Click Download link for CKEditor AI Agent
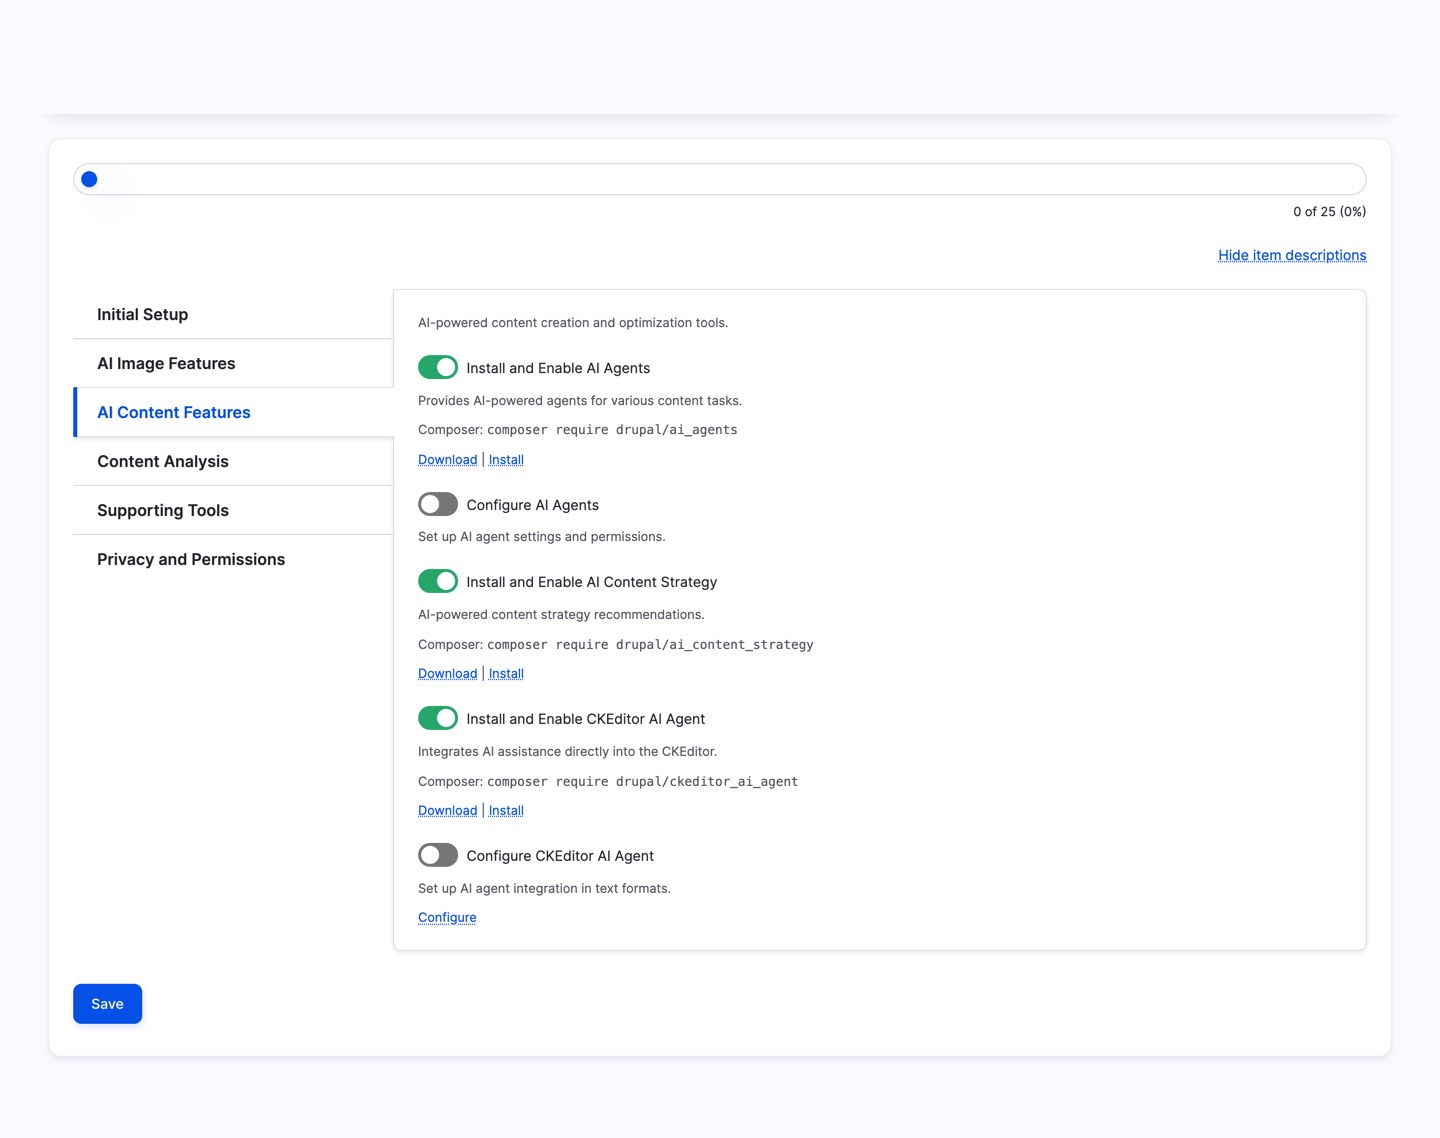 (x=447, y=811)
